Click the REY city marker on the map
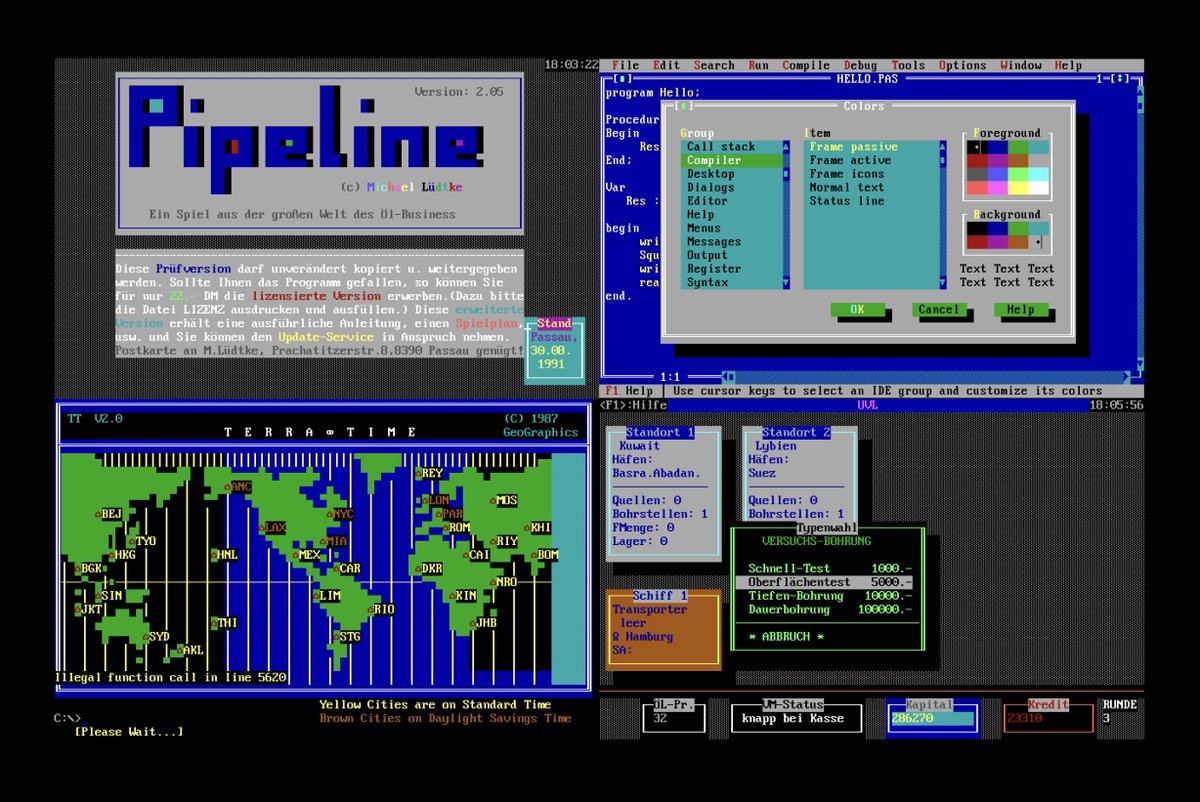Screen dimensions: 1200x802 (x=428, y=473)
